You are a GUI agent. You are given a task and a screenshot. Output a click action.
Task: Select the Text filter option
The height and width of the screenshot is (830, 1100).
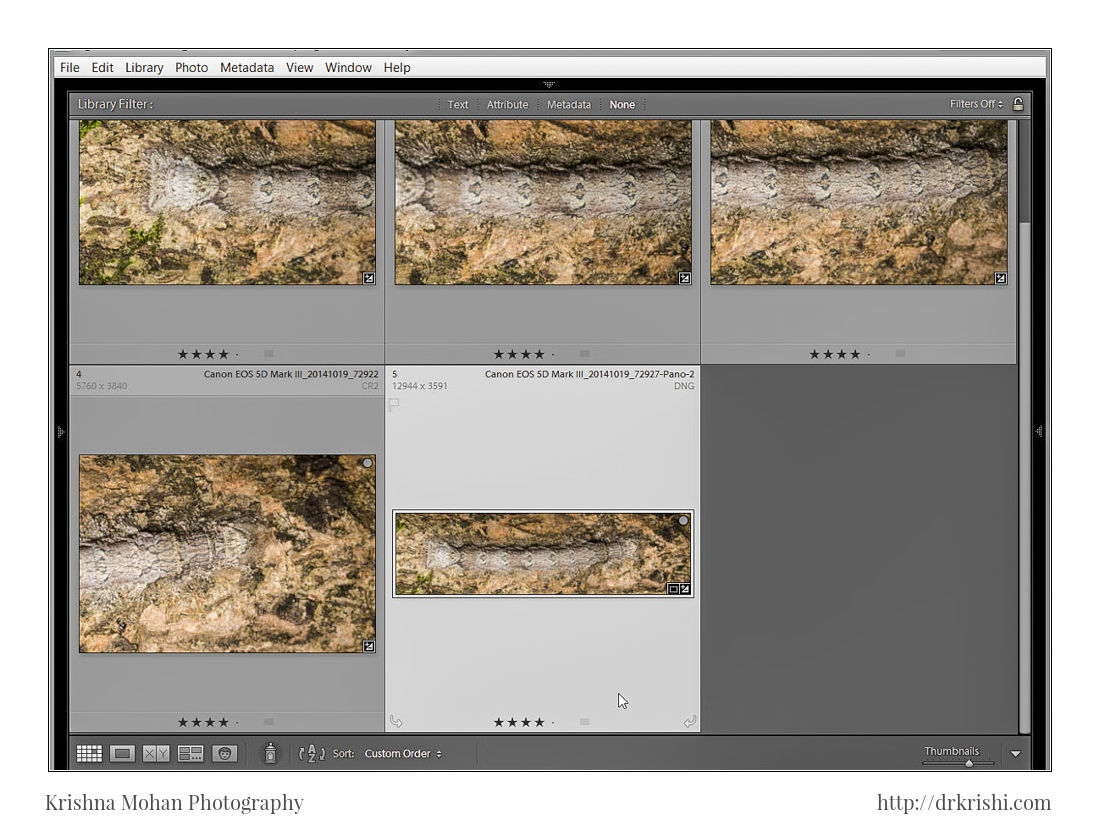458,104
